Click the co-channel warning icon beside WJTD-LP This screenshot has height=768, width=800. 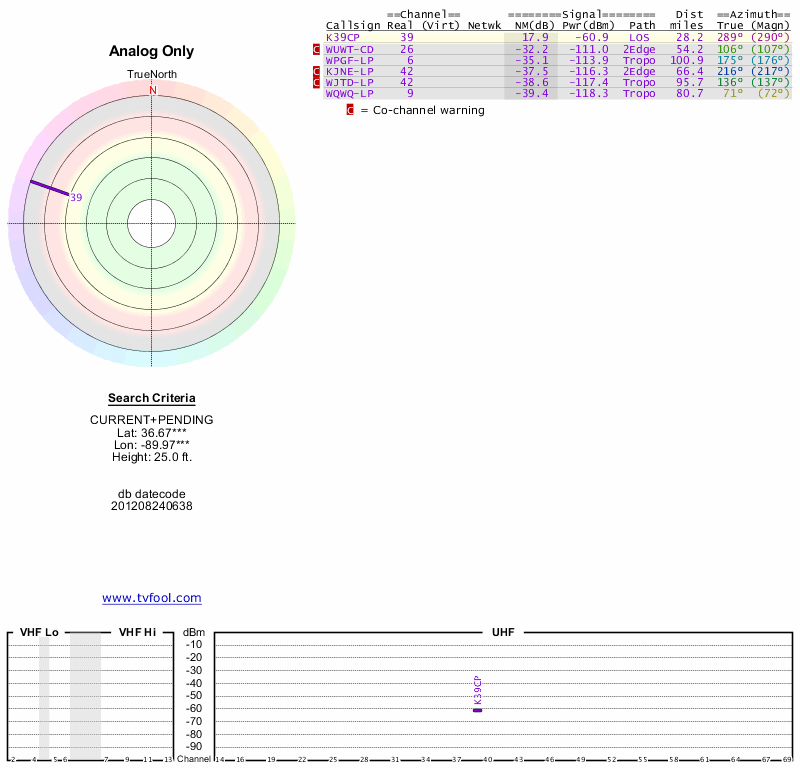316,82
